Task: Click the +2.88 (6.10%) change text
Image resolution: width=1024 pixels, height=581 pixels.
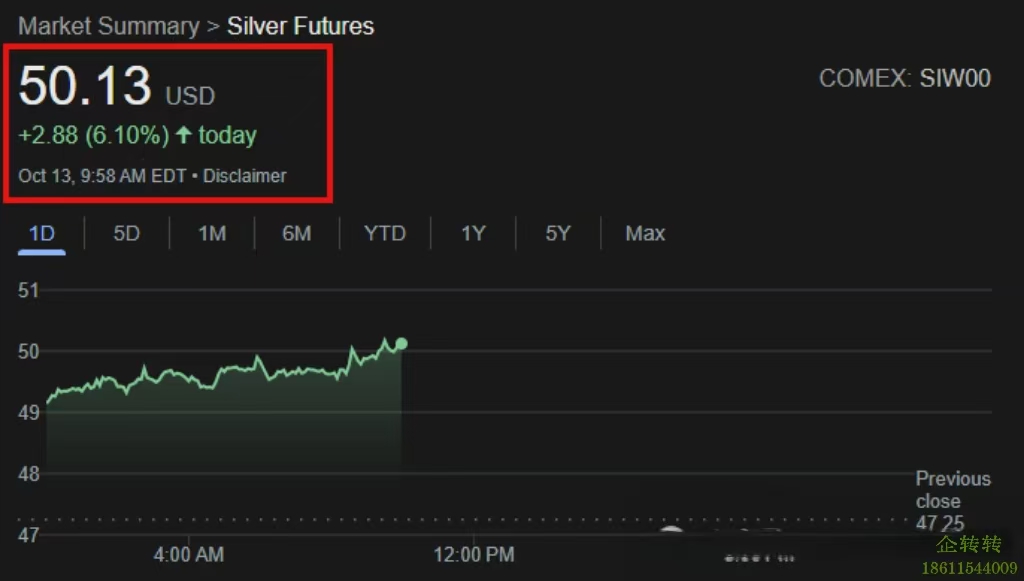Action: click(x=94, y=135)
